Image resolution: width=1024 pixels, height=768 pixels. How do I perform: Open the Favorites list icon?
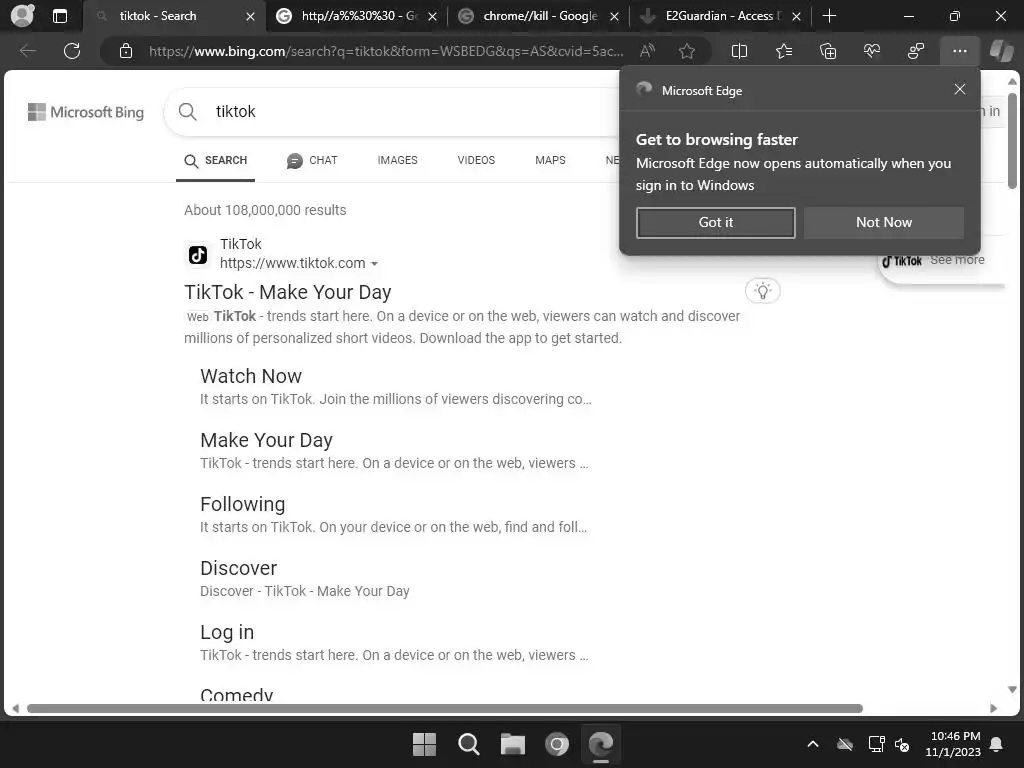(784, 51)
